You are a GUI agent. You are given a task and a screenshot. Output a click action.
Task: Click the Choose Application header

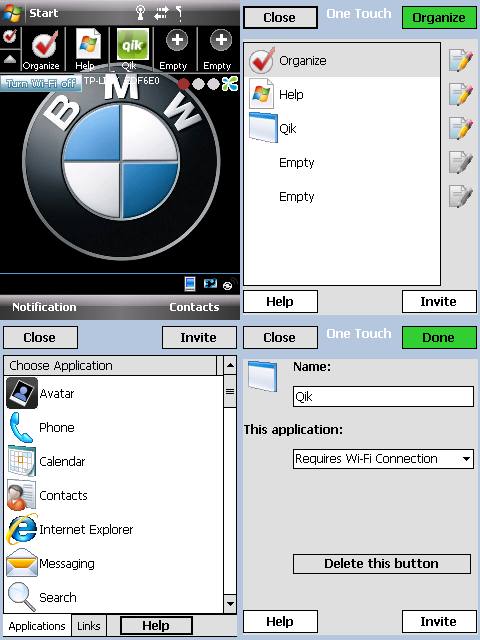click(111, 365)
